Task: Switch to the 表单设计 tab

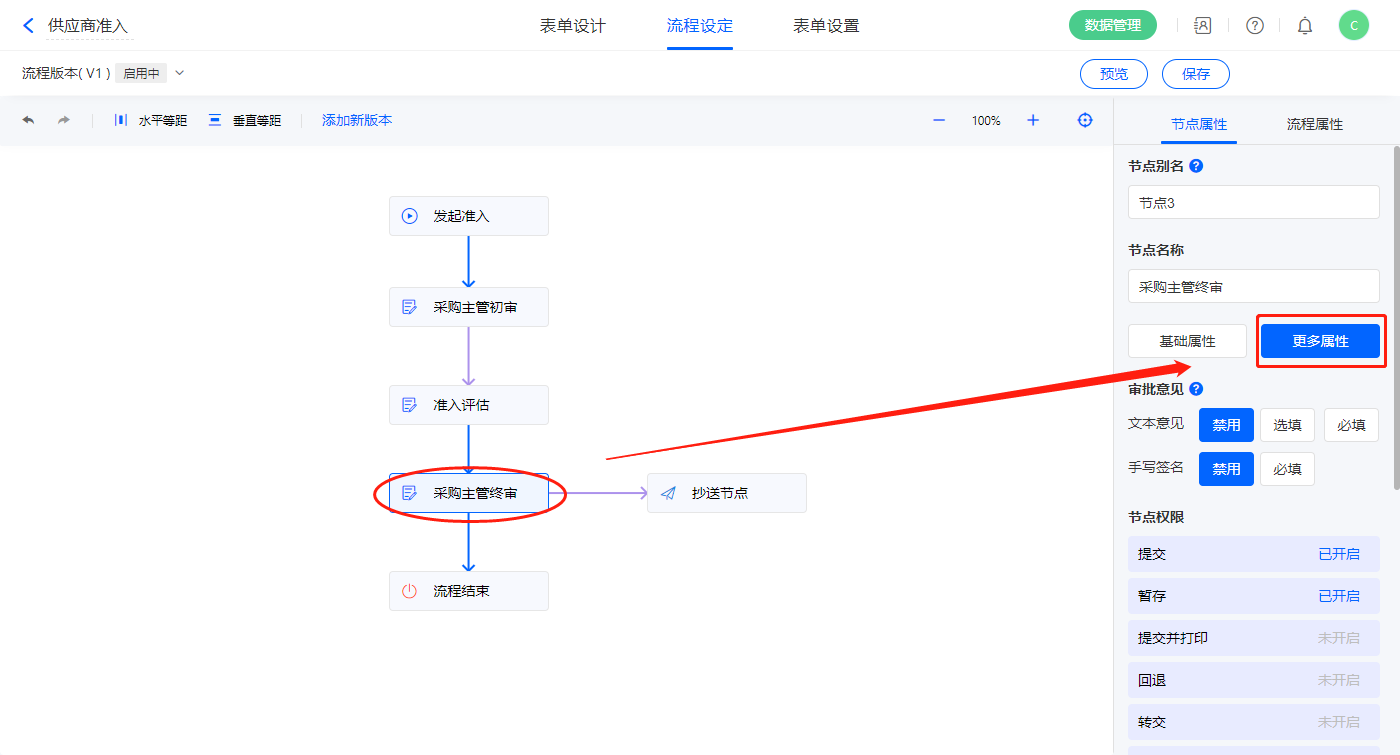Action: [573, 26]
